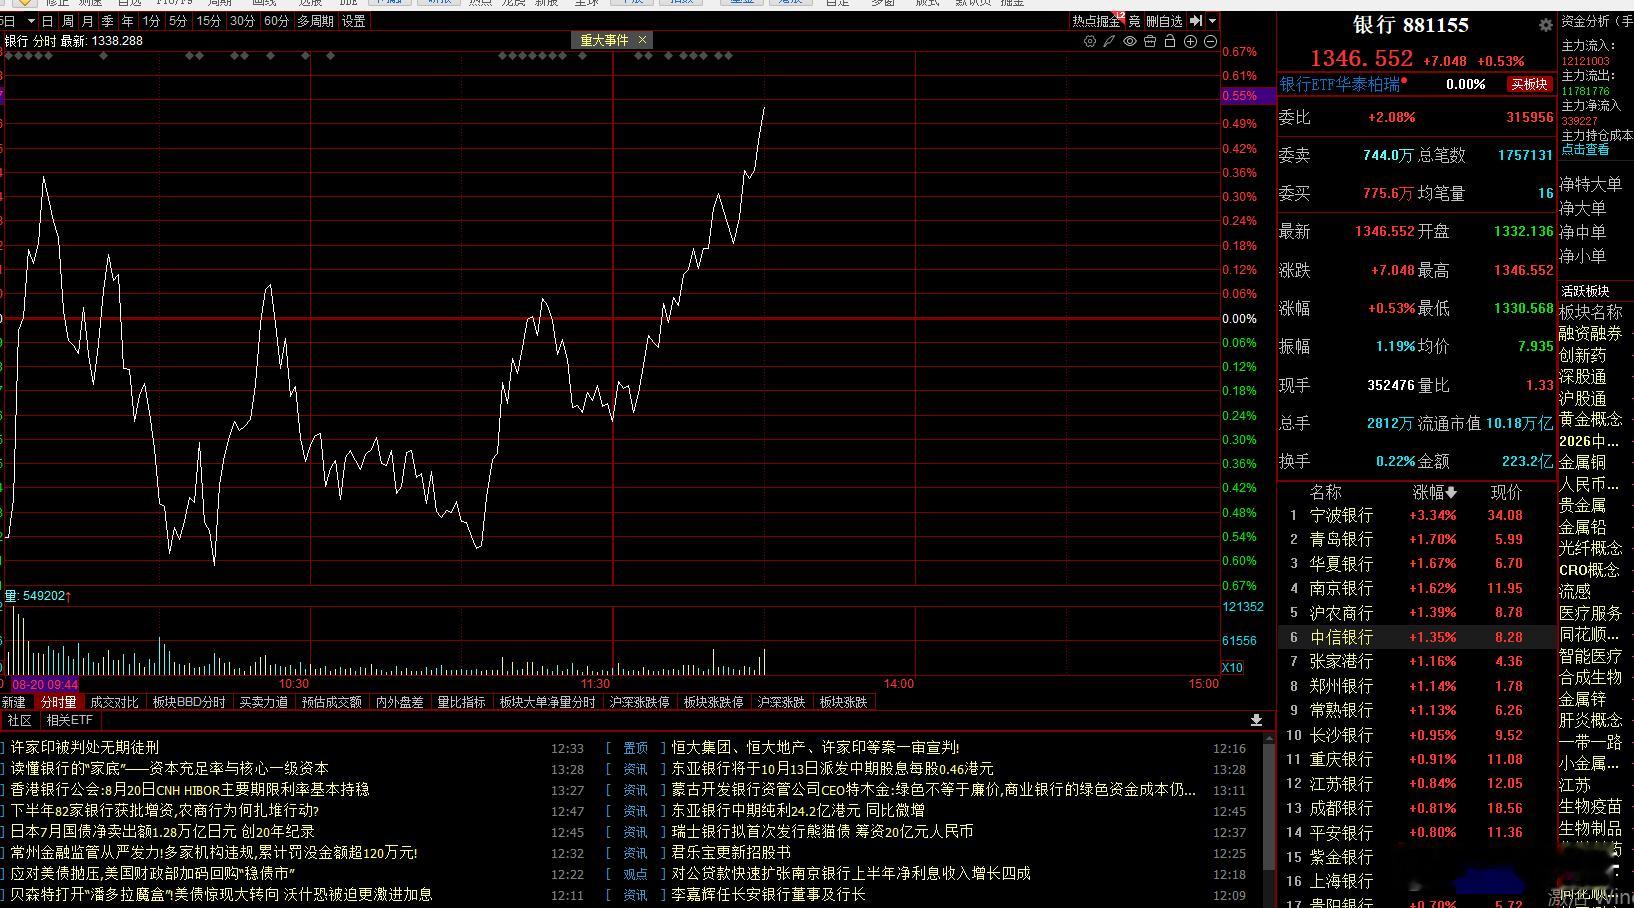Screen dimensions: 1634x908
Task: Switch to 60分 period
Action: click(276, 20)
